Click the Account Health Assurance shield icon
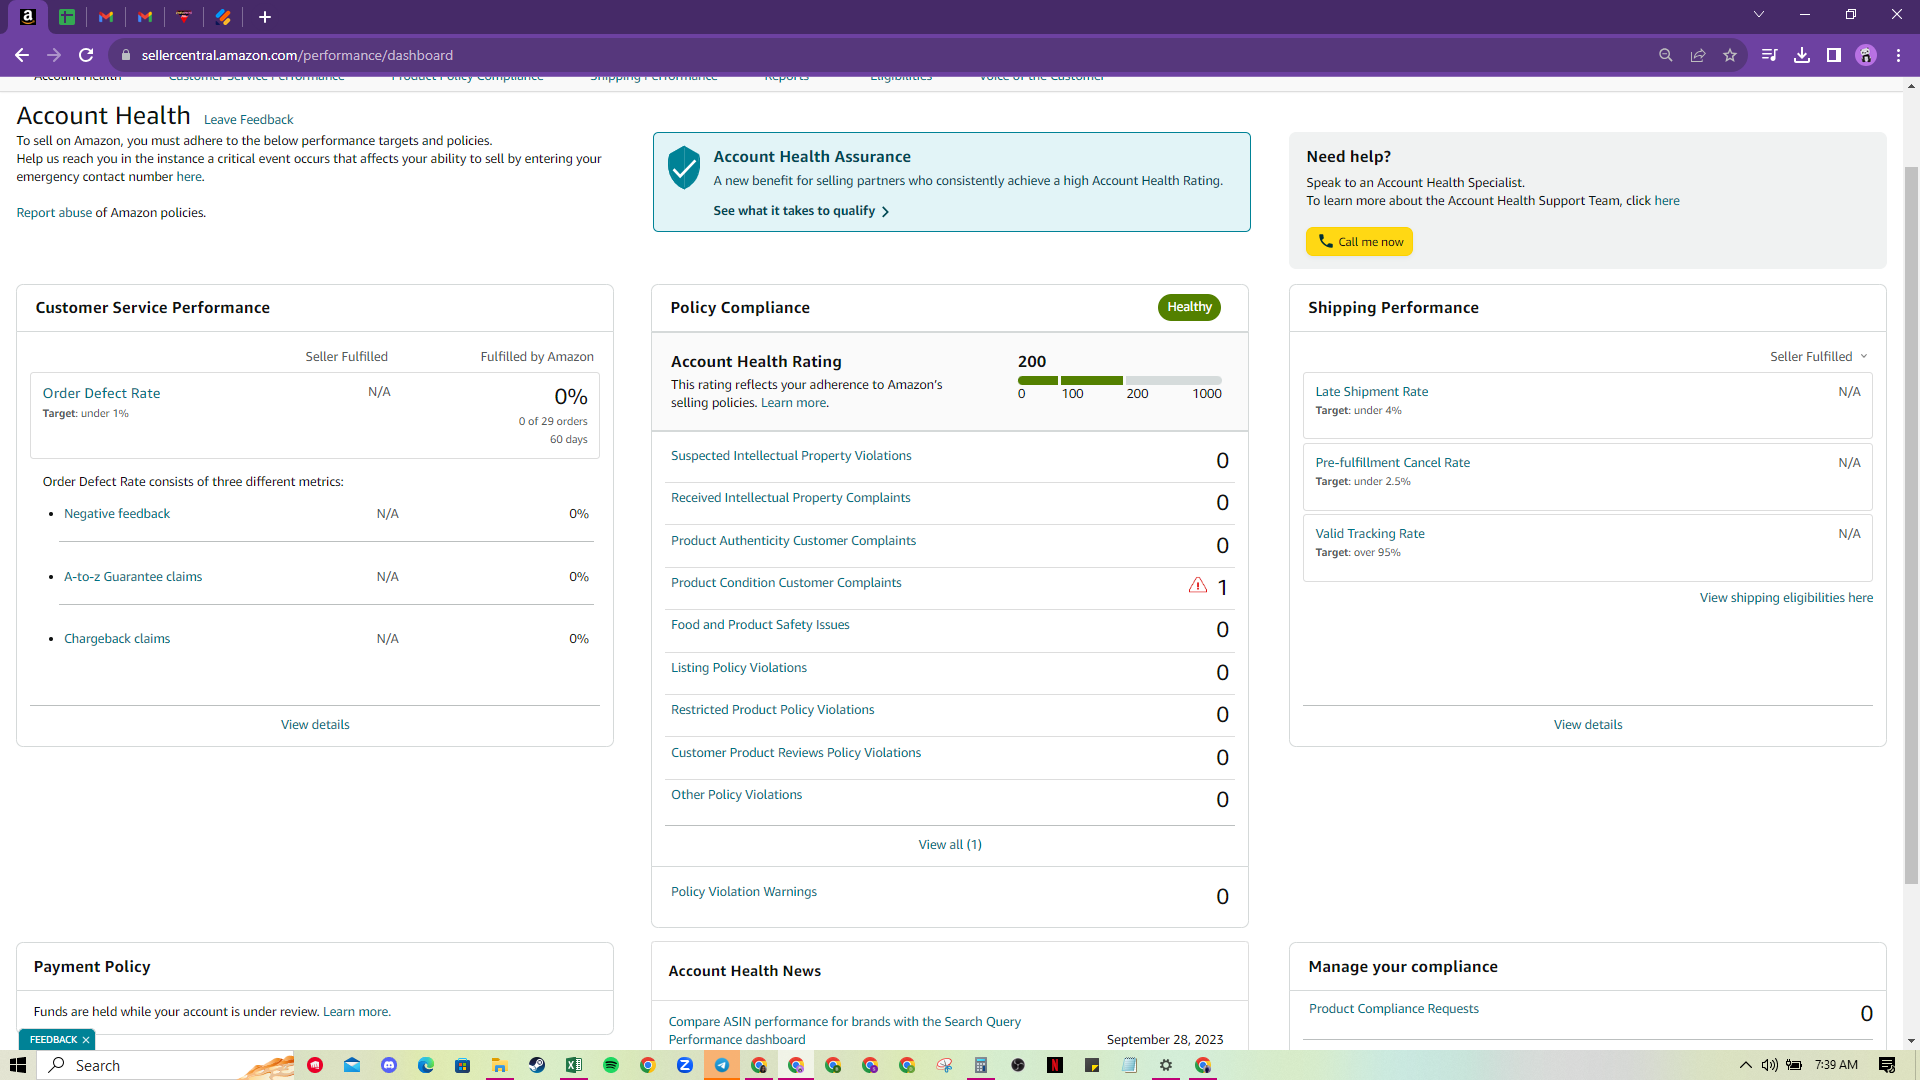 point(684,167)
